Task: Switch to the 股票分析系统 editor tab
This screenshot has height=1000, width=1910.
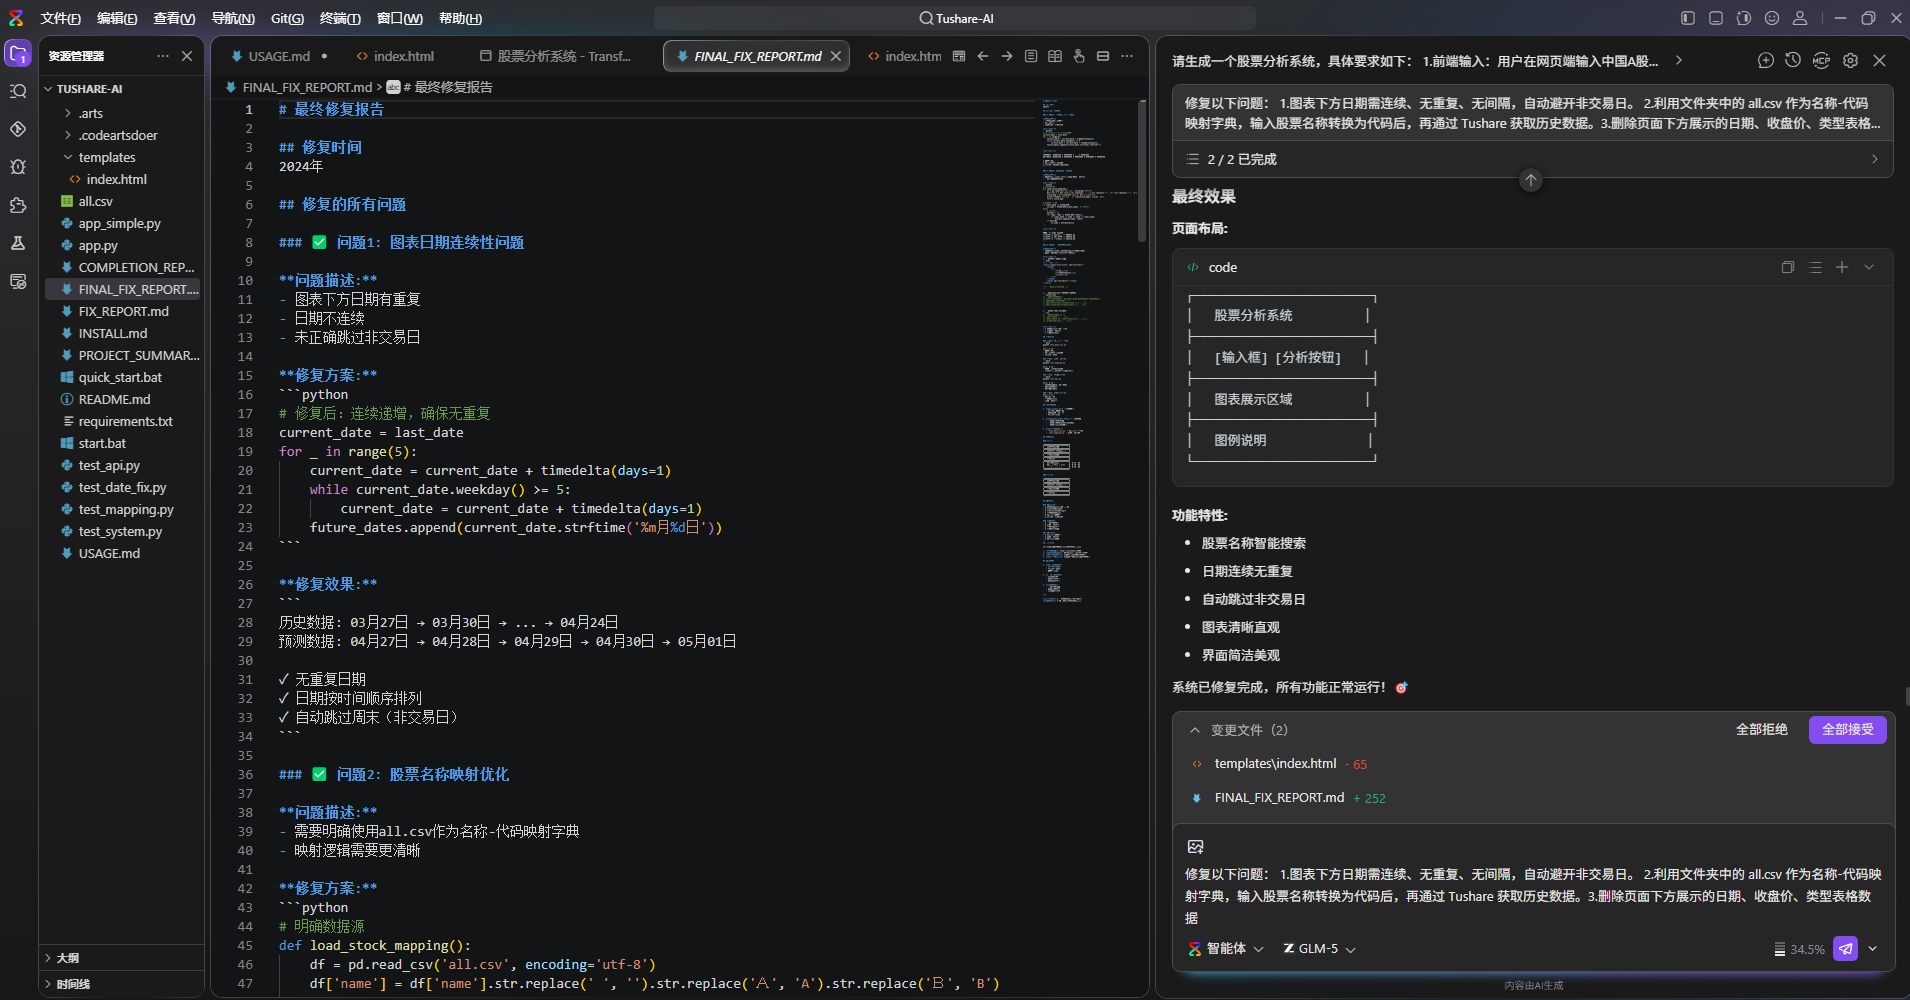Action: [x=556, y=56]
